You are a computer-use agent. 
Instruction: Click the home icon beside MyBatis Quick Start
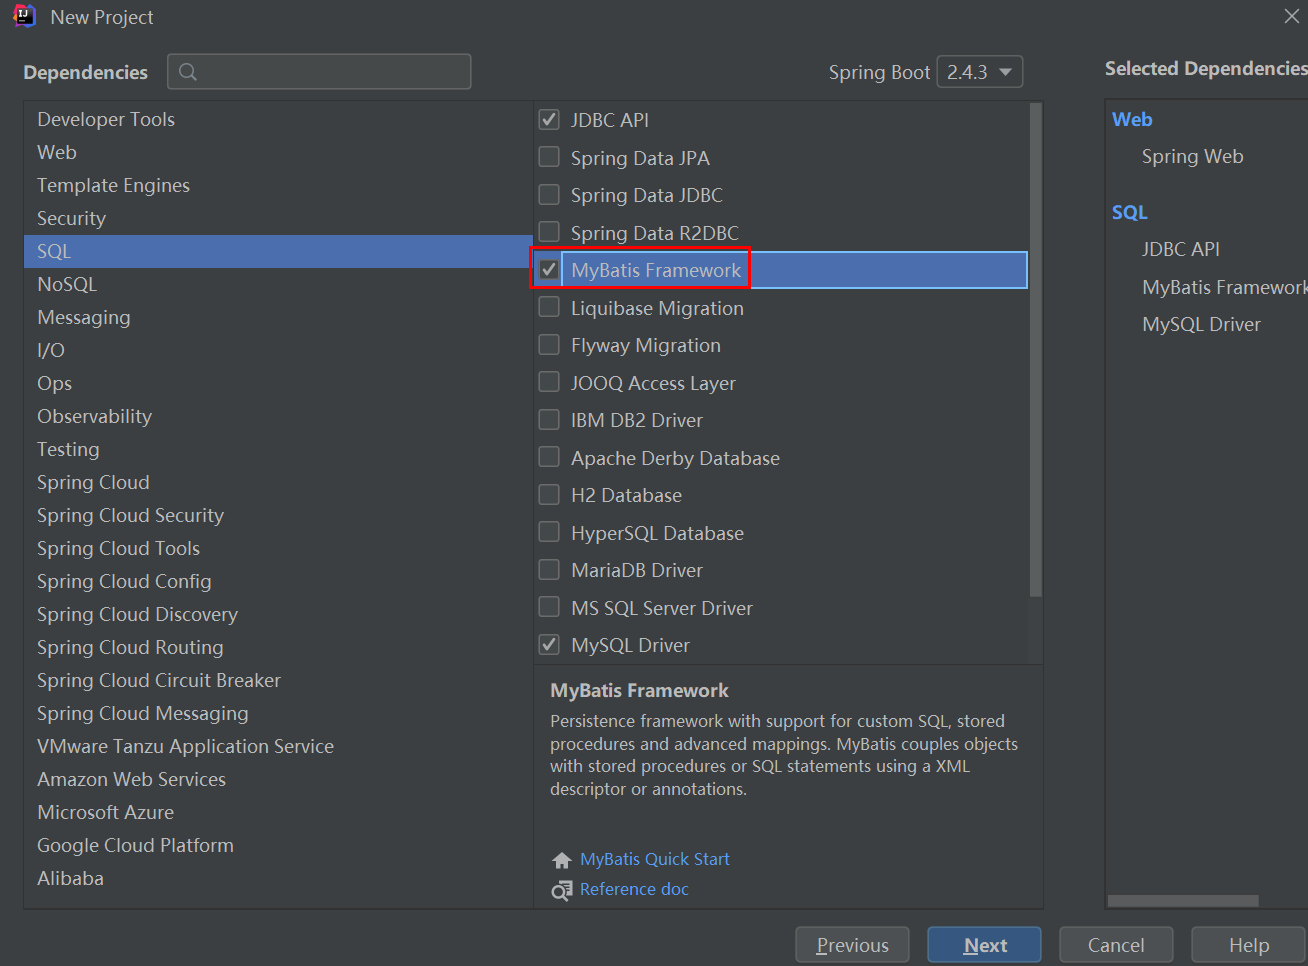[x=562, y=860]
